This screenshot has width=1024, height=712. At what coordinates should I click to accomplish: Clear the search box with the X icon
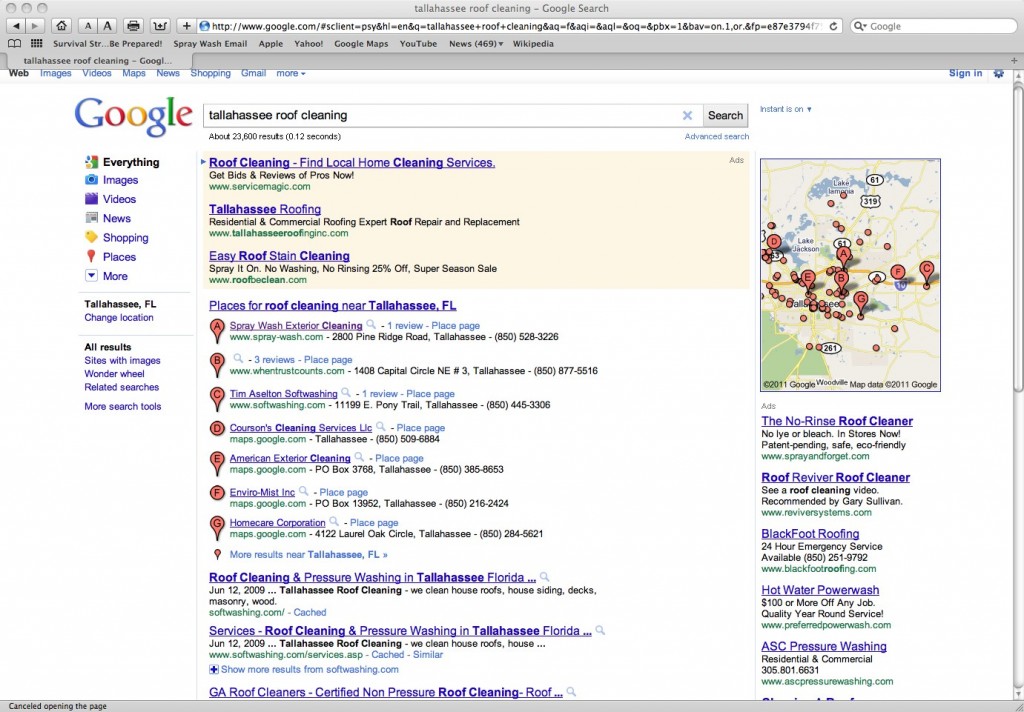687,115
